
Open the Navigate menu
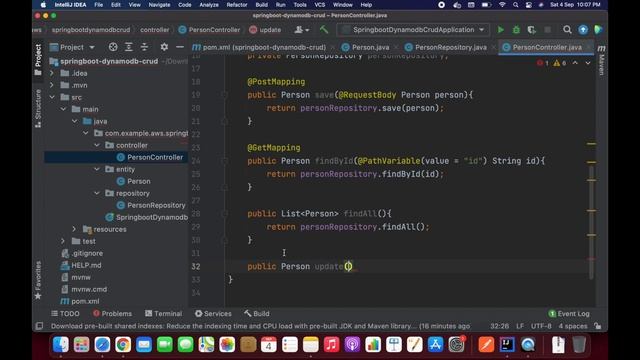pos(159,5)
